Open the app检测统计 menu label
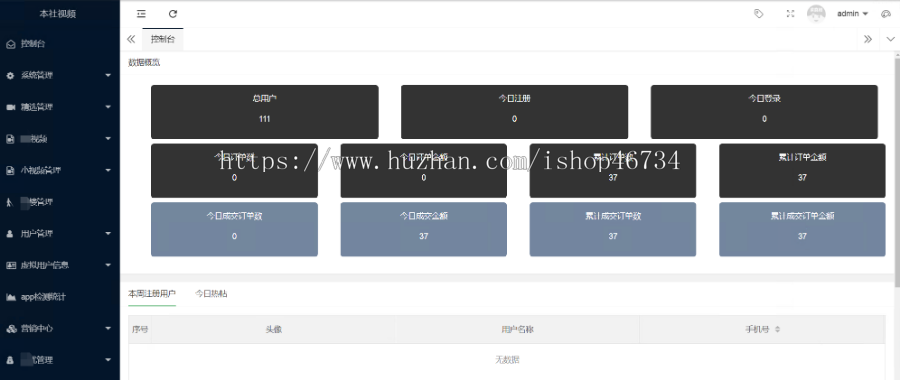Screen dimensions: 900x380 coord(44,297)
